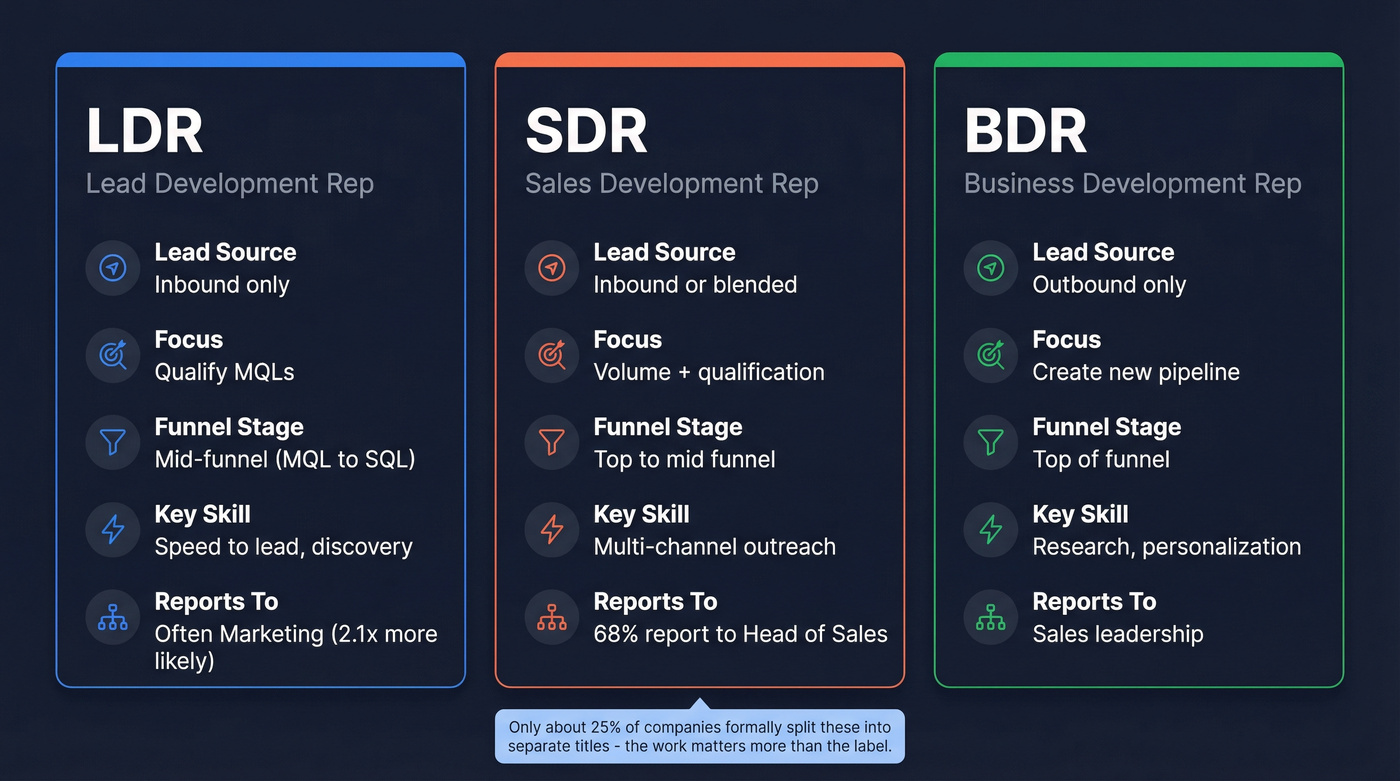Click the Key Skill lightning icon in LDR column
Image resolution: width=1400 pixels, height=781 pixels.
pyautogui.click(x=112, y=530)
